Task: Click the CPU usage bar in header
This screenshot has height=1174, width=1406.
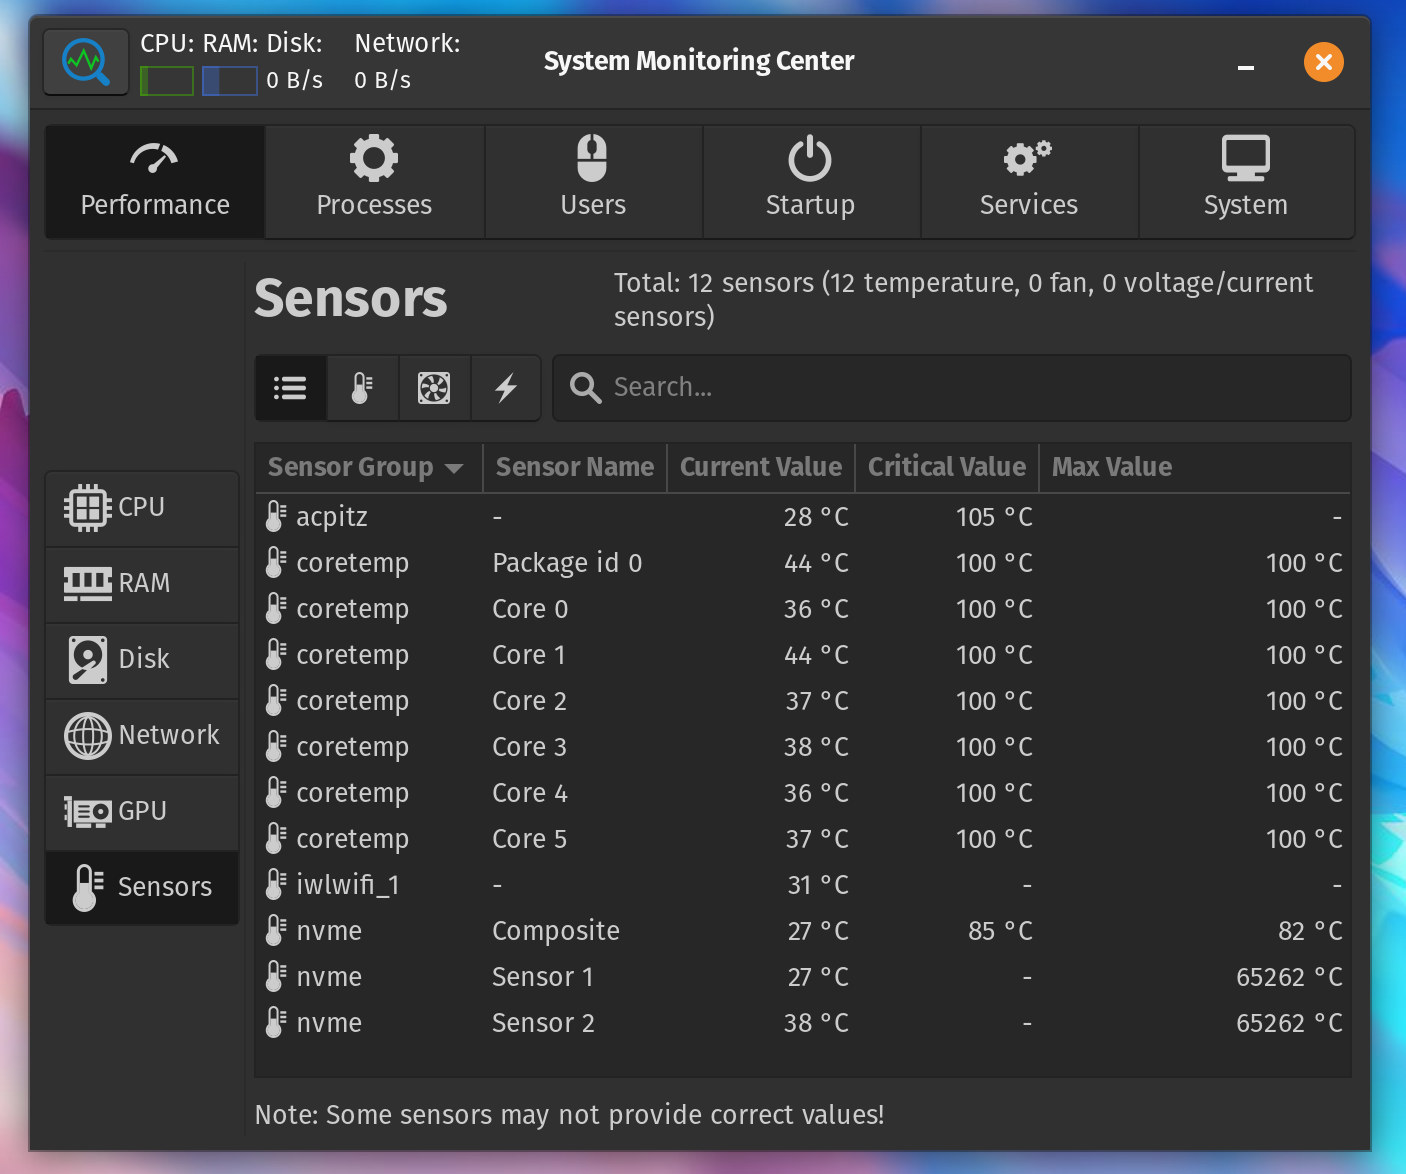Action: (167, 81)
